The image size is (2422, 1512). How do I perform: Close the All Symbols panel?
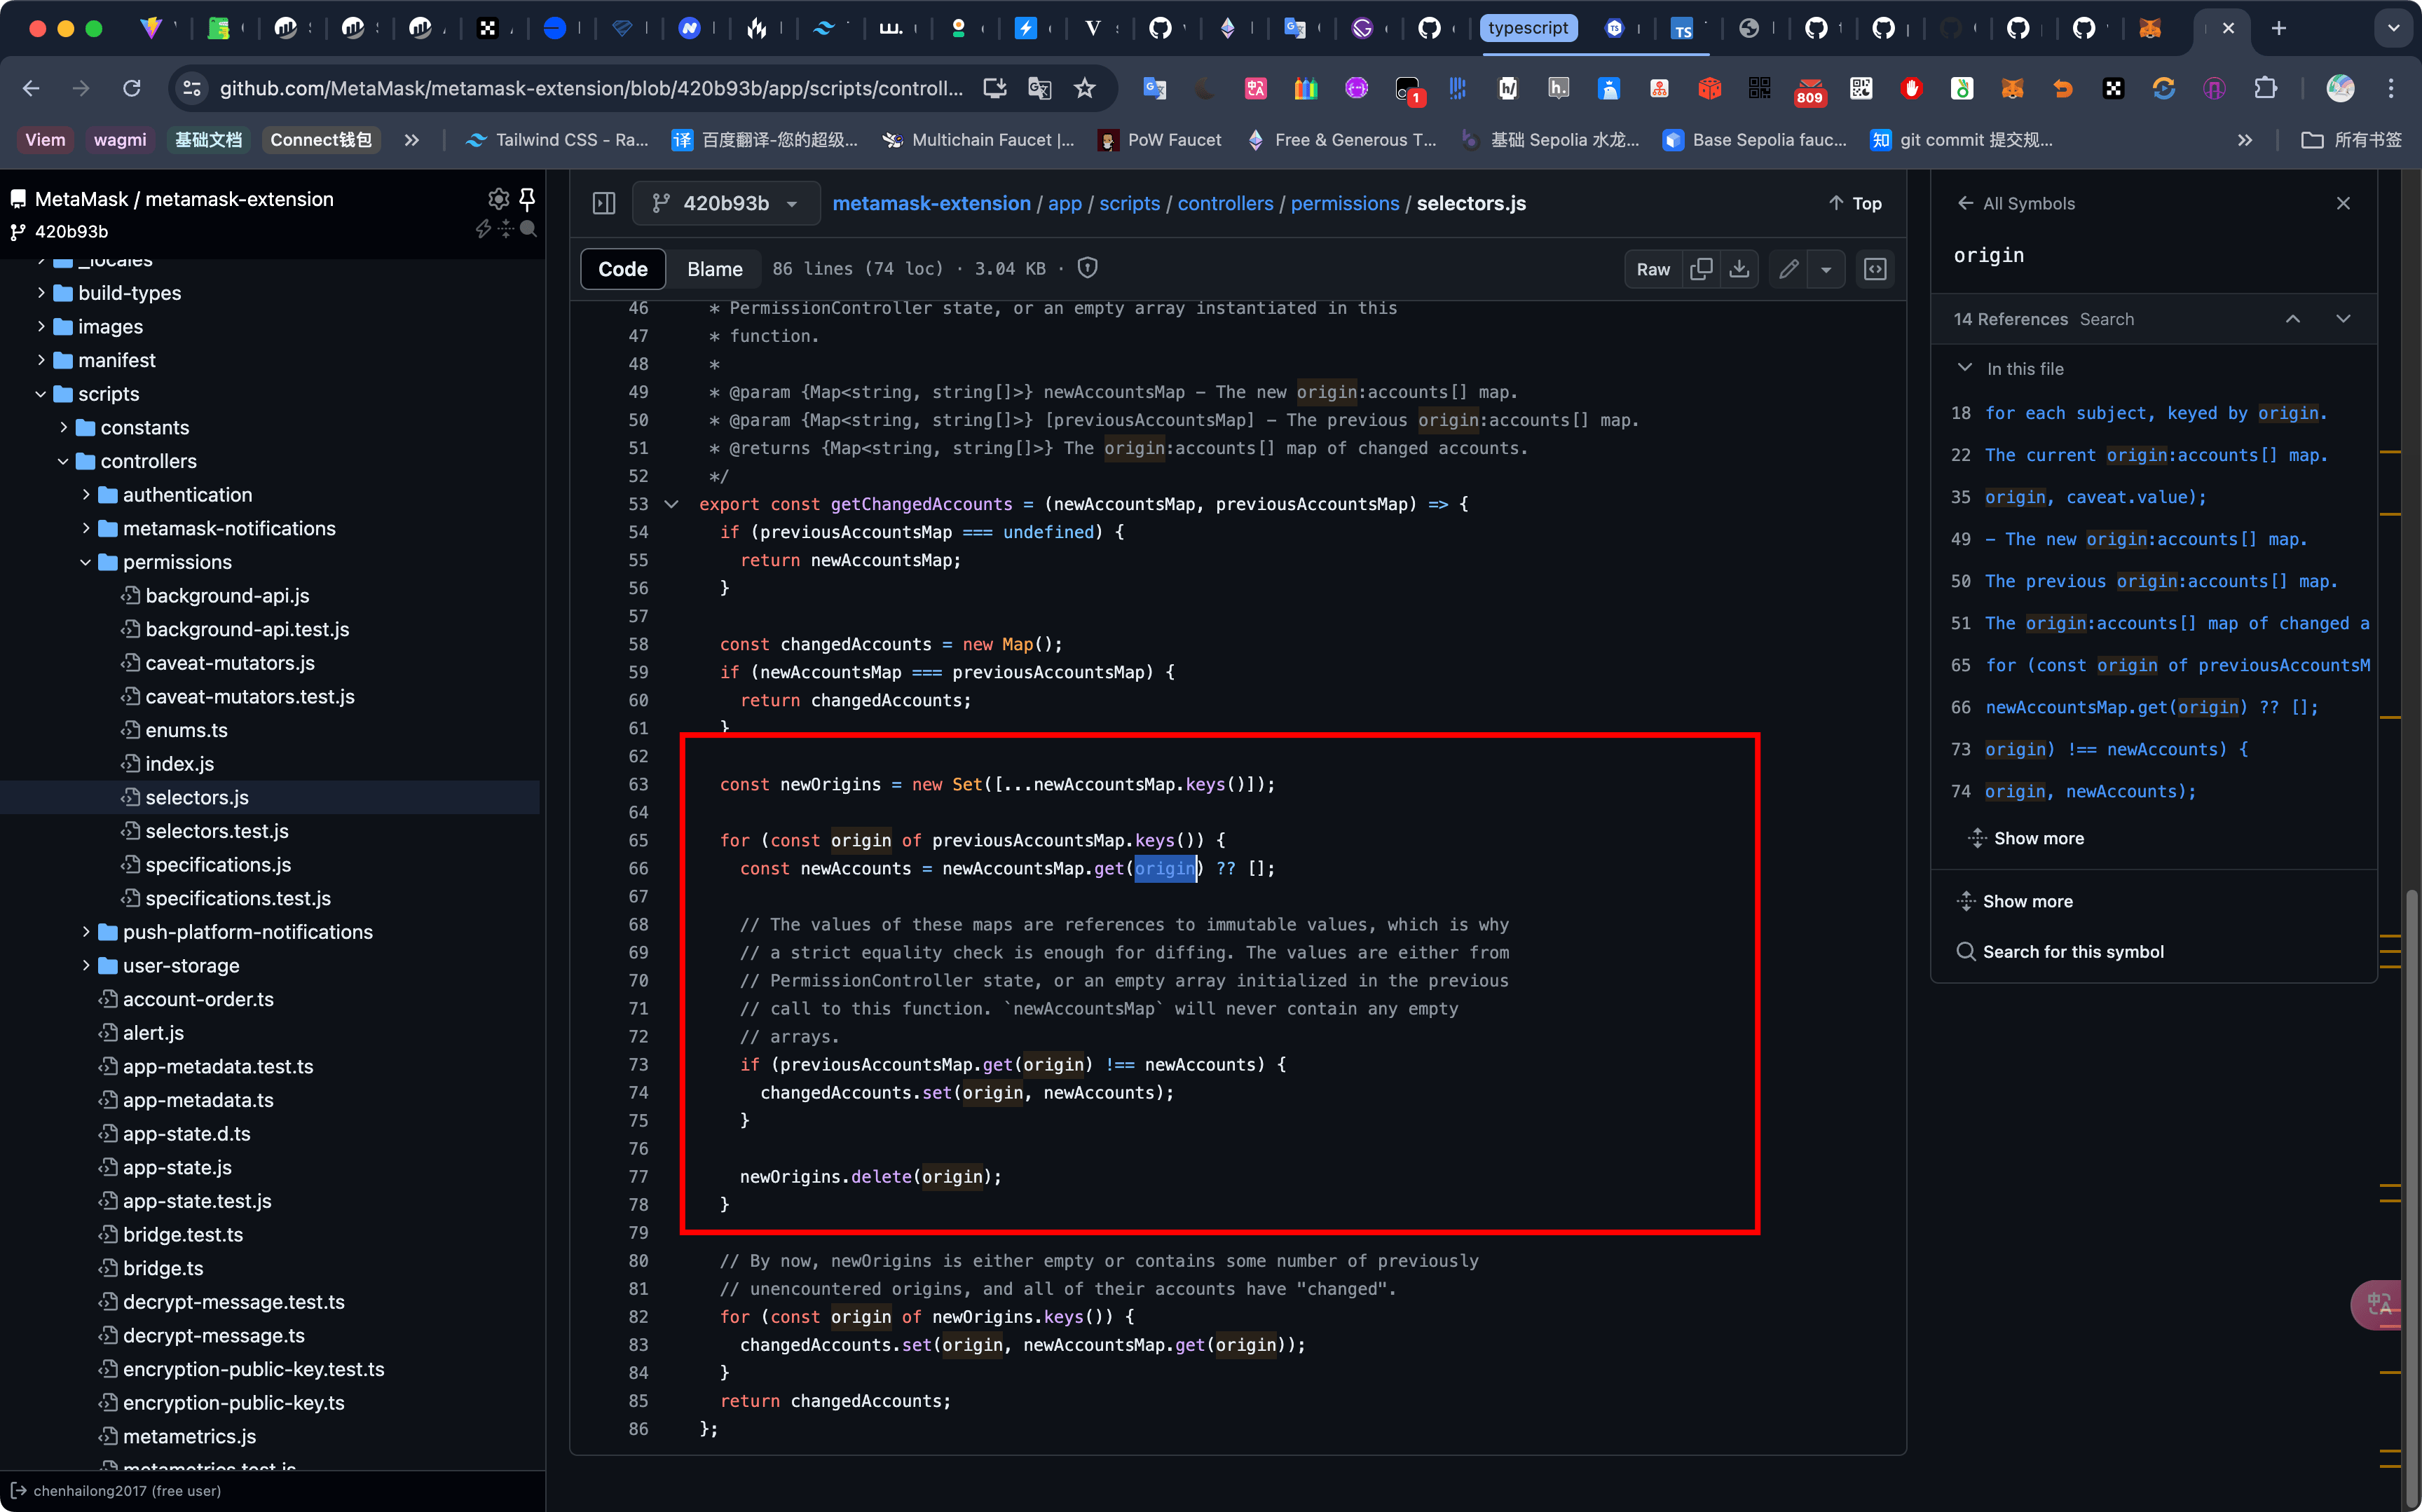tap(2343, 203)
